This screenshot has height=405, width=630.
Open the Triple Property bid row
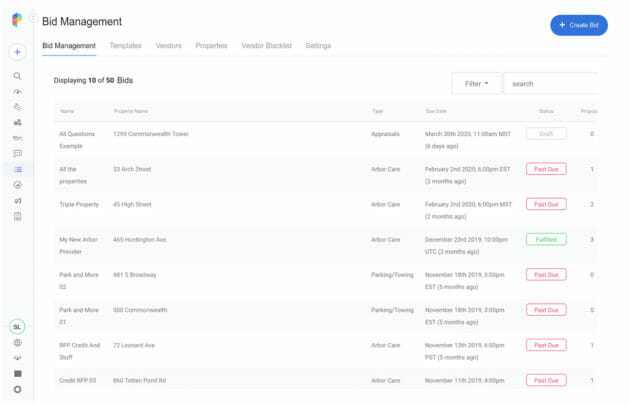(325, 211)
